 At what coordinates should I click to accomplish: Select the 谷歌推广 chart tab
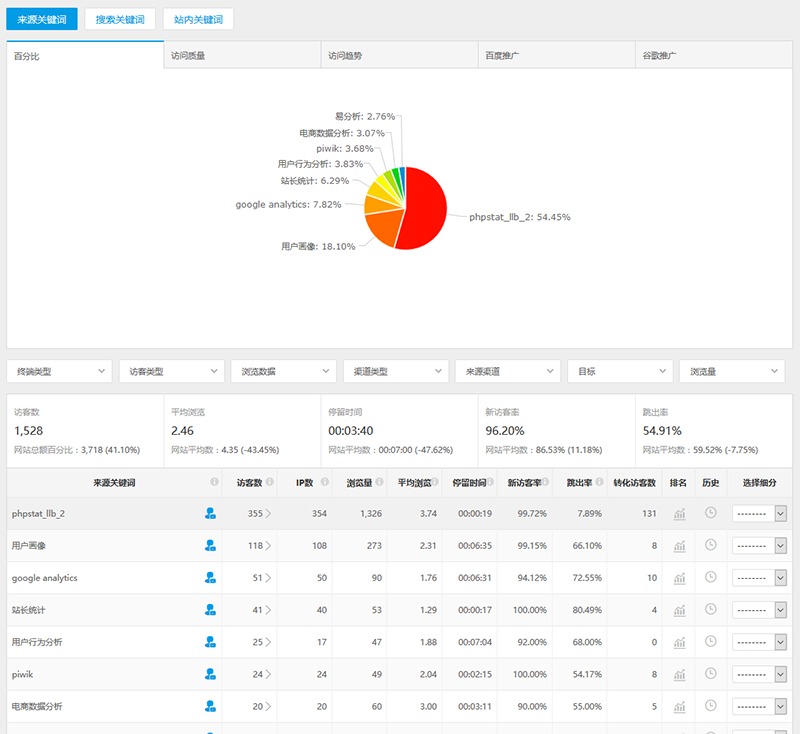pyautogui.click(x=714, y=55)
